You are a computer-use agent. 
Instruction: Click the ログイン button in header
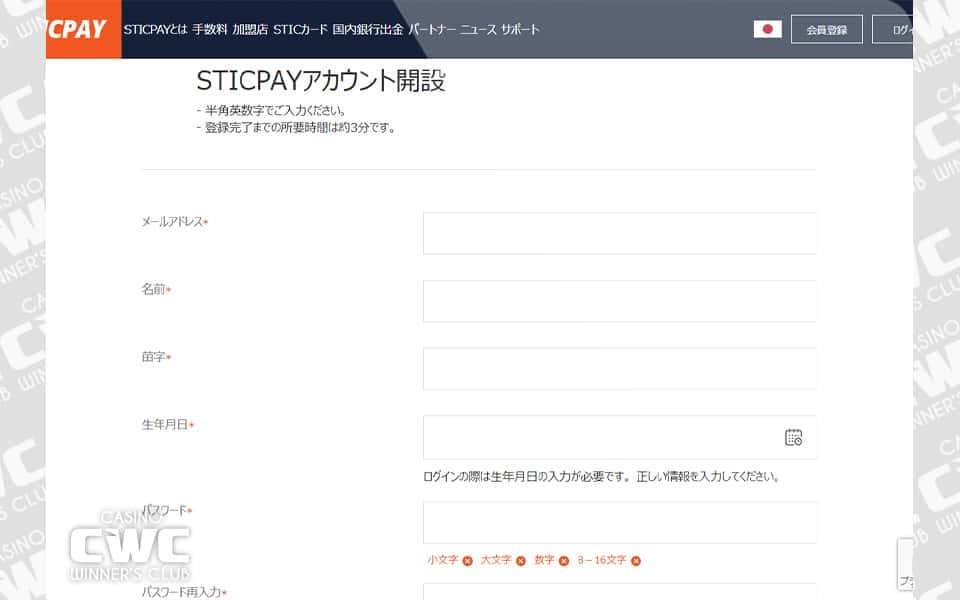coord(893,29)
